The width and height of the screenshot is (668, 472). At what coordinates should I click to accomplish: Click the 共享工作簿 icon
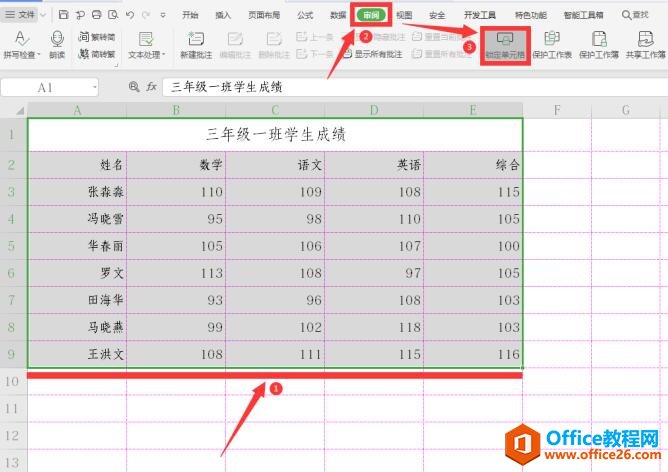tap(645, 39)
